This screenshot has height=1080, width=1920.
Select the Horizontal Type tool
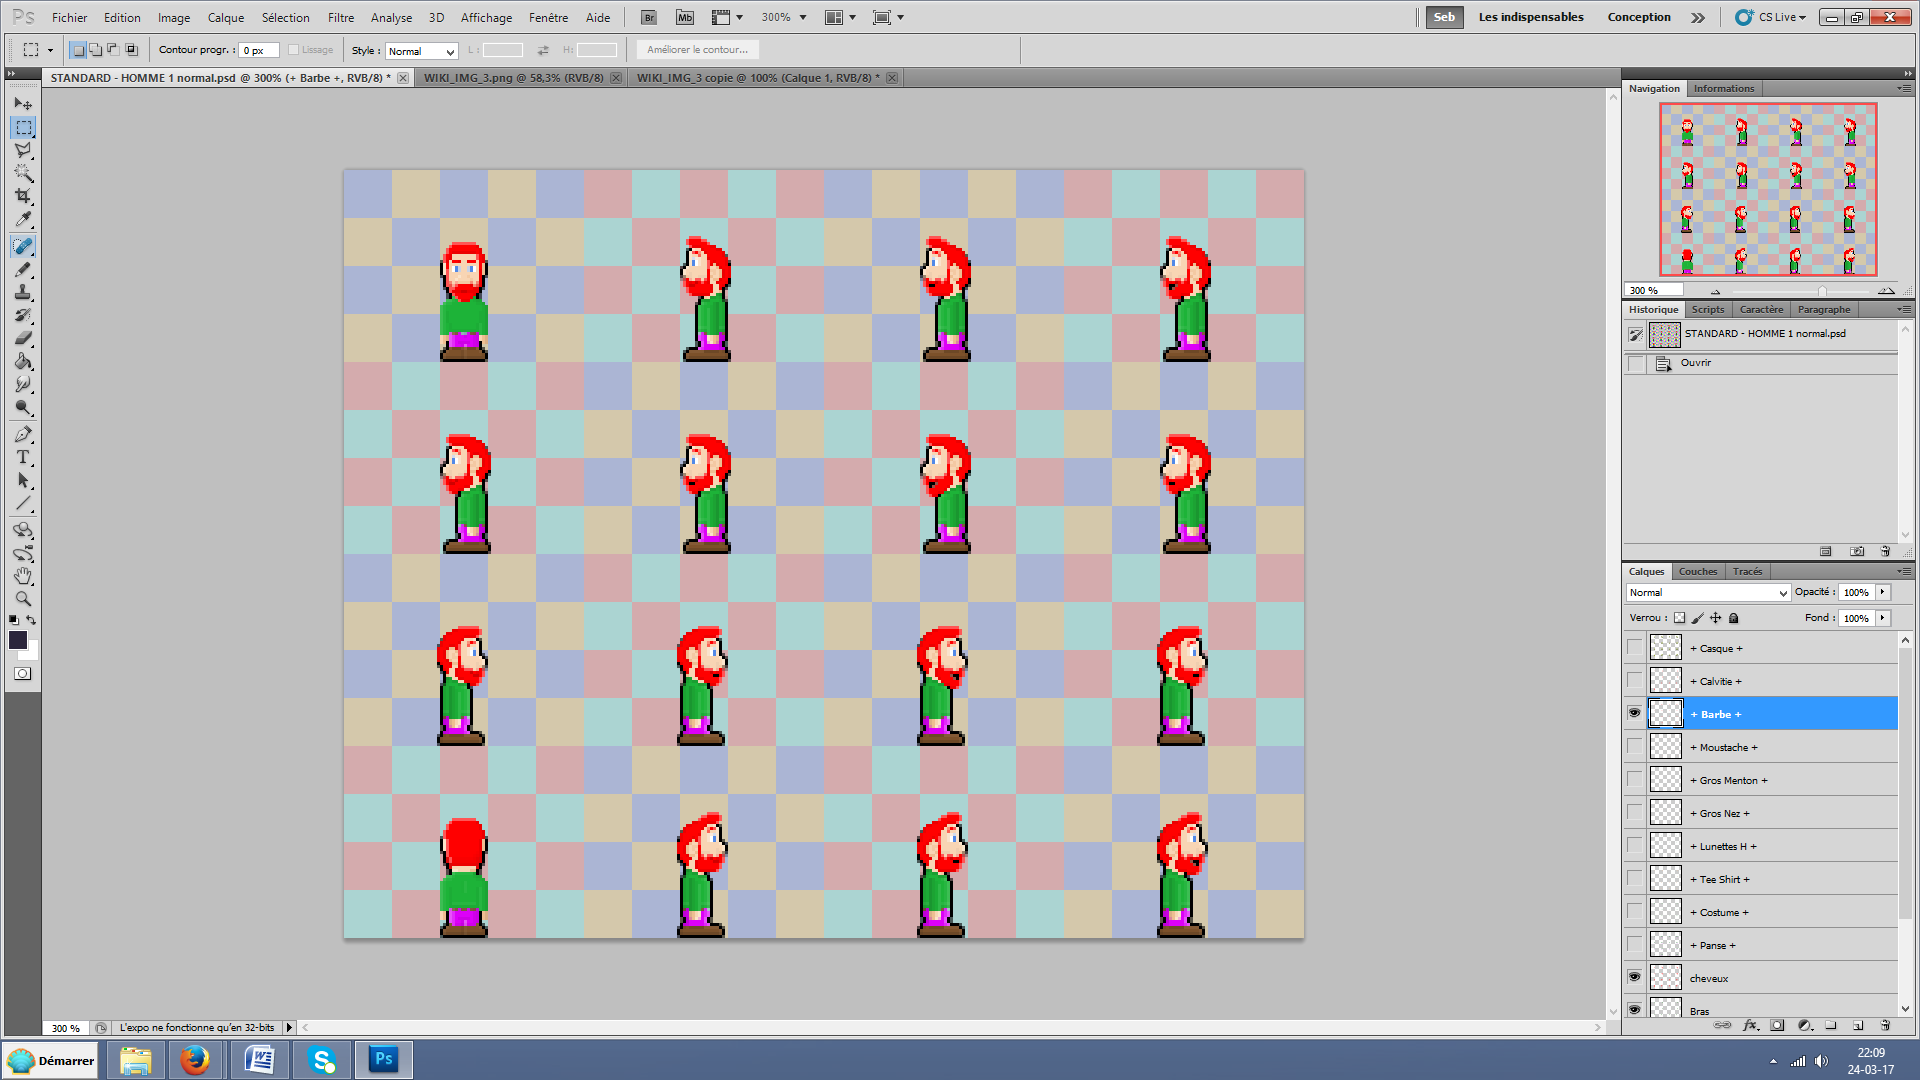[x=23, y=457]
